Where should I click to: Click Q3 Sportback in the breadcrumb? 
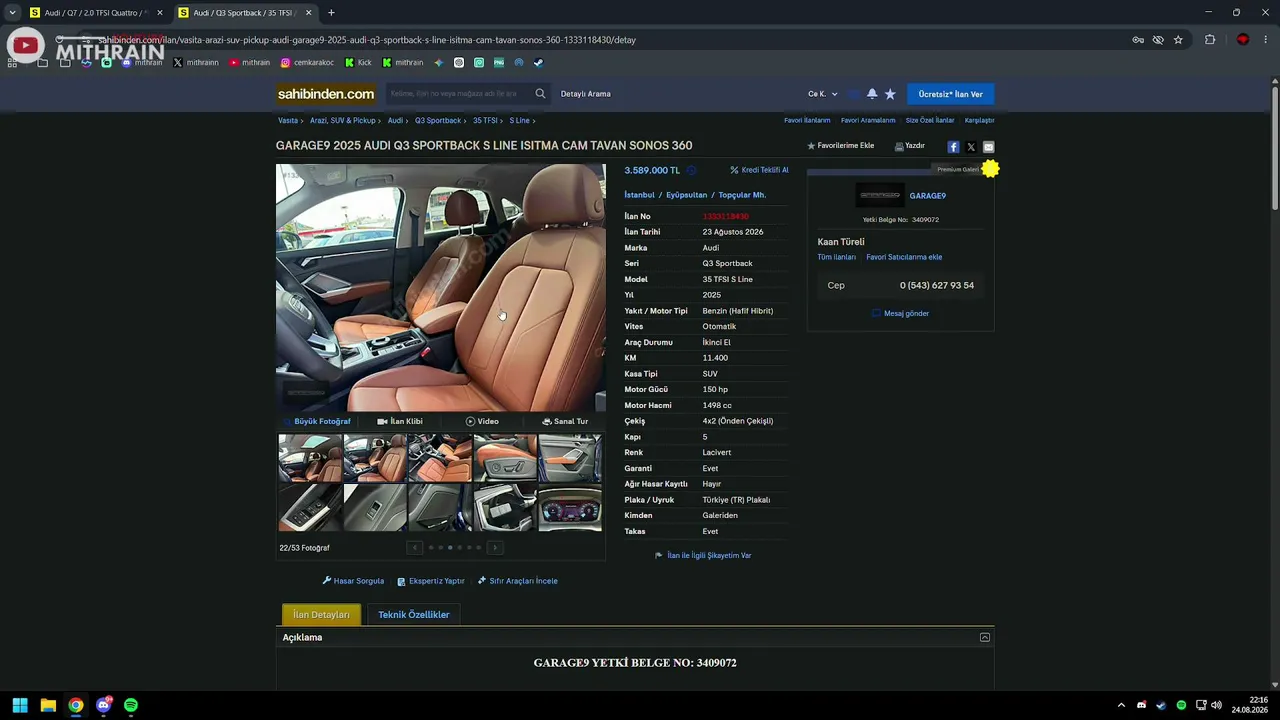[438, 121]
